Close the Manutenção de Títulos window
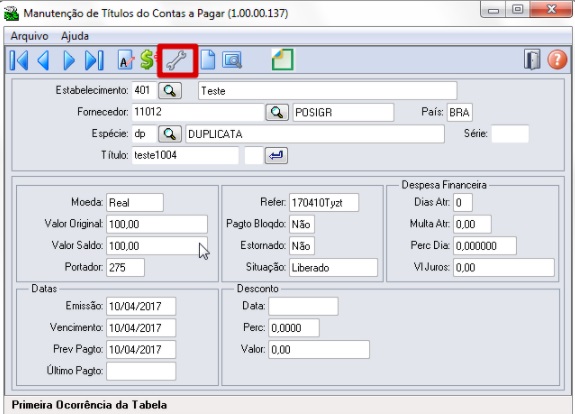The width and height of the screenshot is (575, 414). [x=551, y=9]
